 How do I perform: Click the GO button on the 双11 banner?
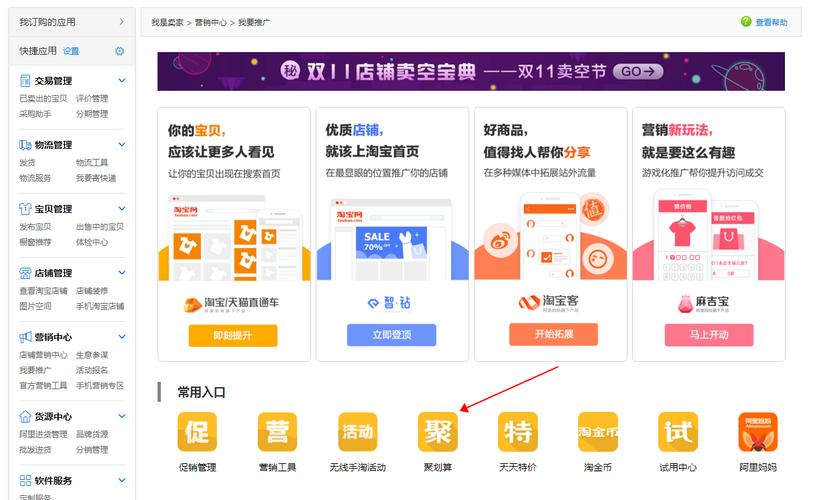coord(638,71)
